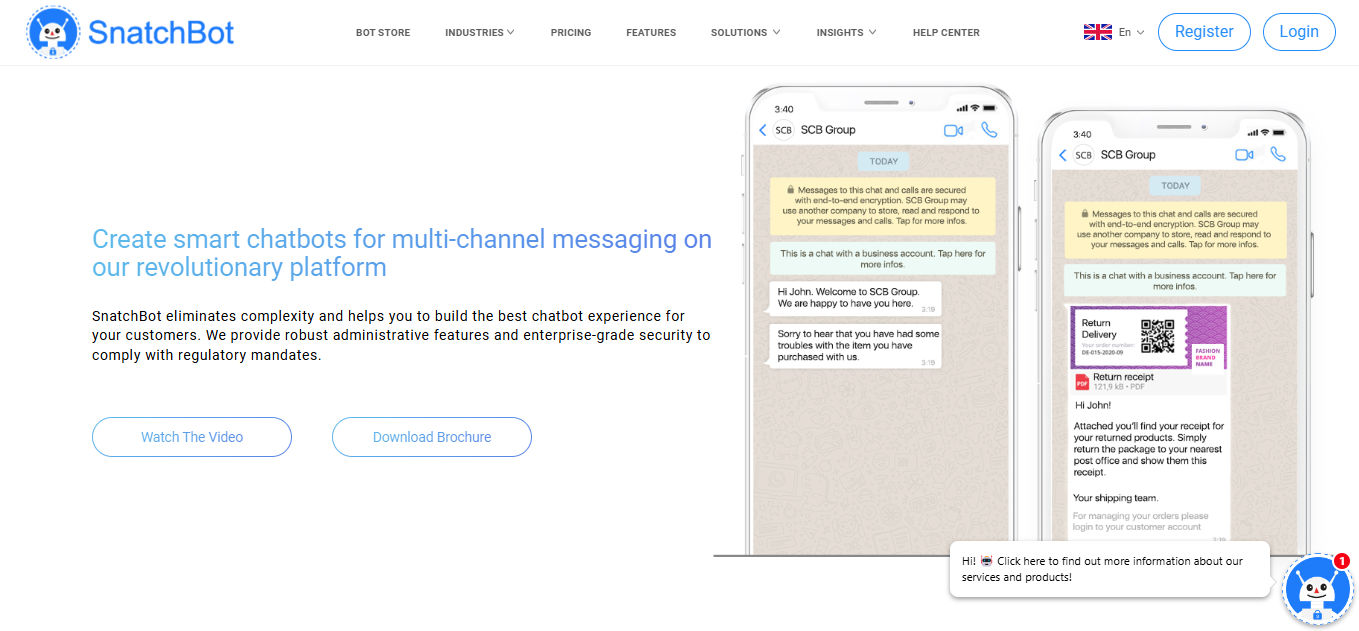Click the QR code in return delivery card
Image resolution: width=1359 pixels, height=631 pixels.
click(x=1157, y=336)
